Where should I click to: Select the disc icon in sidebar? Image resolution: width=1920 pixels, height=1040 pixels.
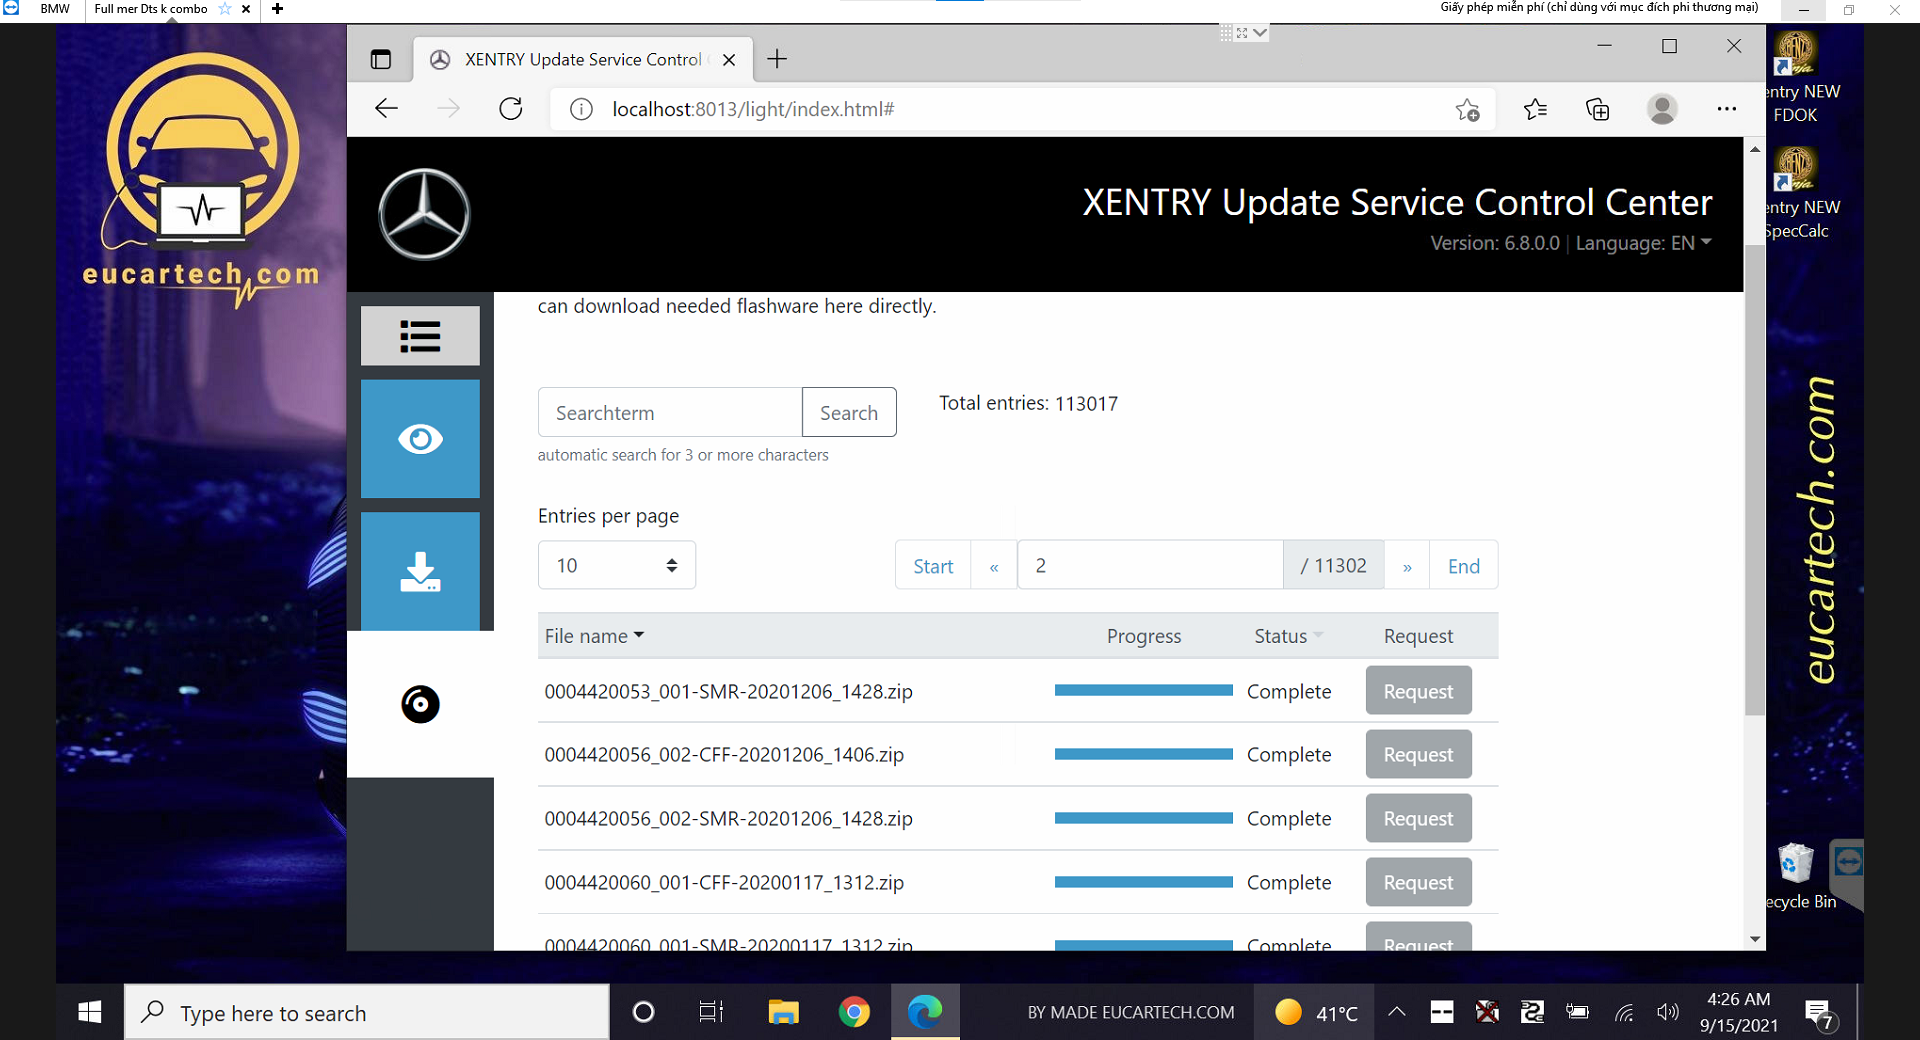(x=420, y=704)
